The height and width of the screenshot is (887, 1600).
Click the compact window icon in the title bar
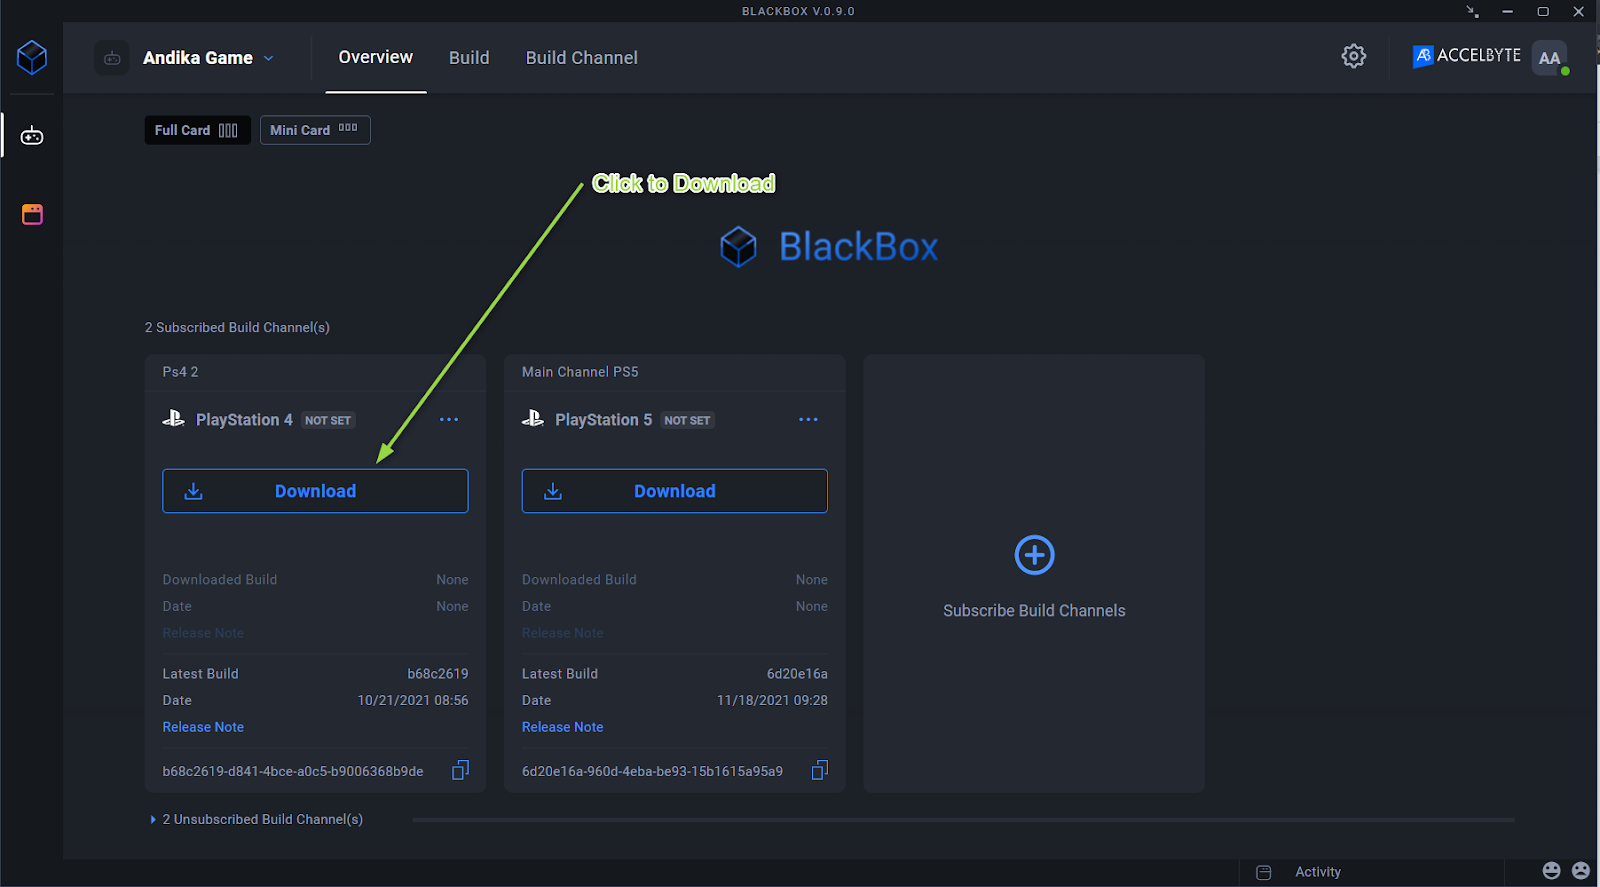coord(1472,12)
